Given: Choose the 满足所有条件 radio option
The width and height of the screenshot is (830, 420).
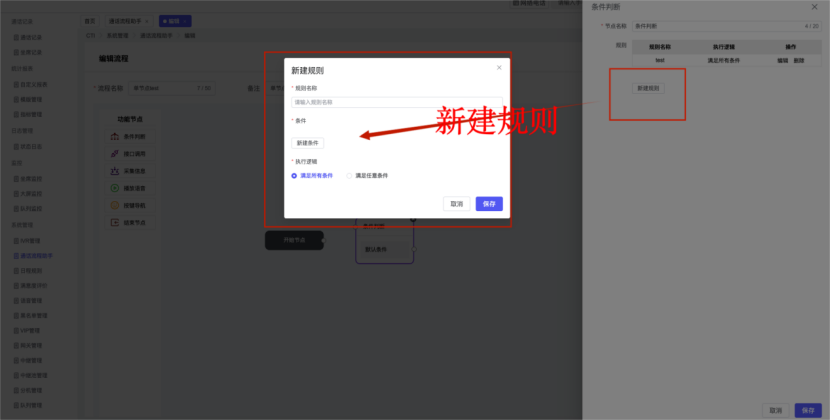Looking at the screenshot, I should [x=294, y=175].
